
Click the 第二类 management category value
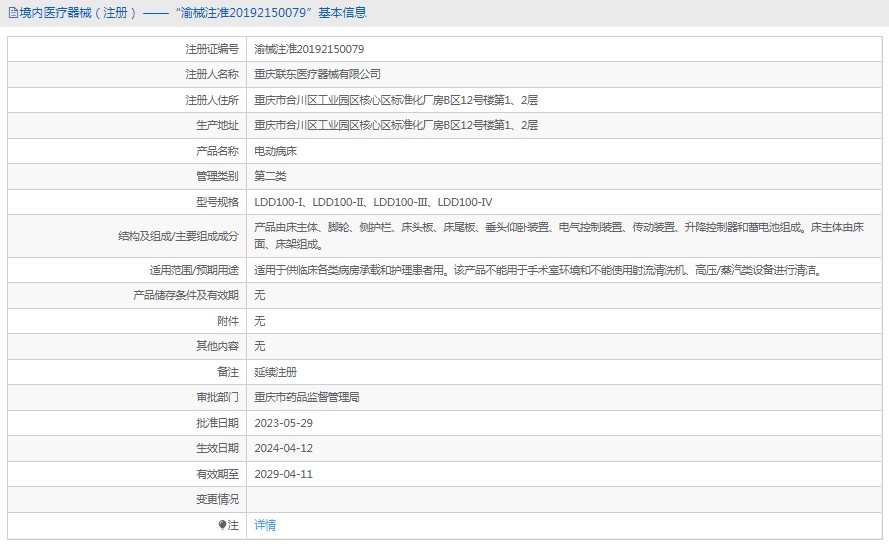270,176
